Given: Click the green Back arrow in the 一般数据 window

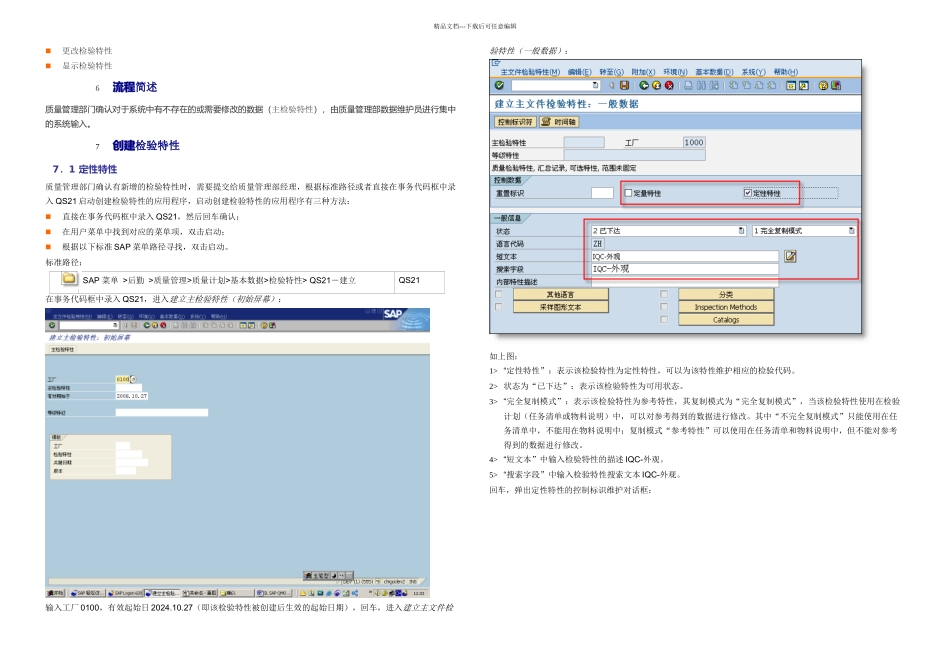Looking at the screenshot, I should [644, 85].
